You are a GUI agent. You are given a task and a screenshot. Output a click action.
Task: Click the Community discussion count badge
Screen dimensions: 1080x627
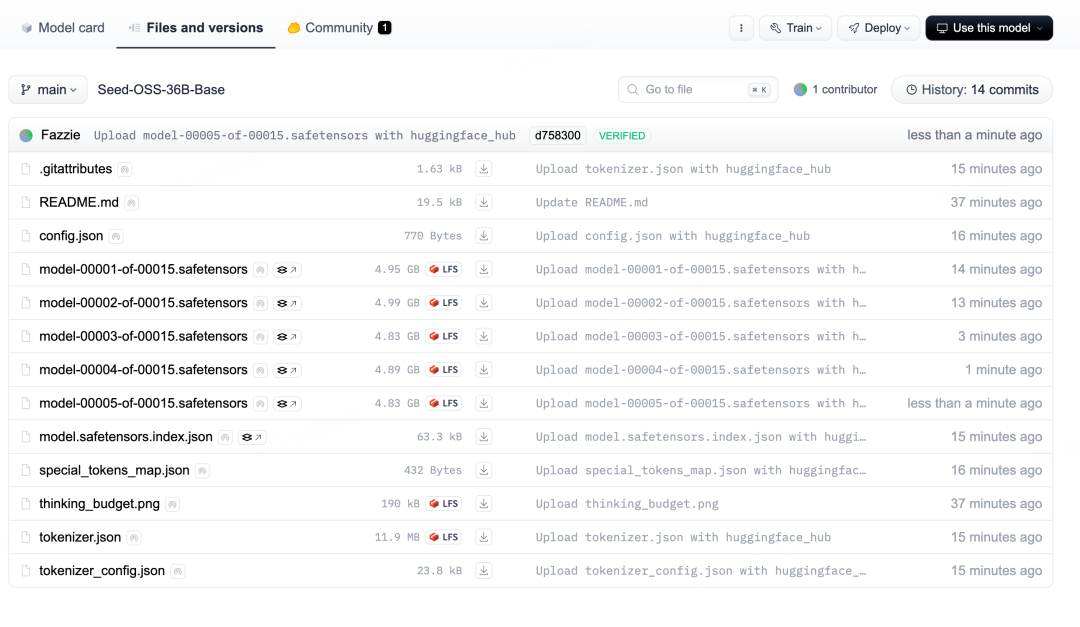384,28
